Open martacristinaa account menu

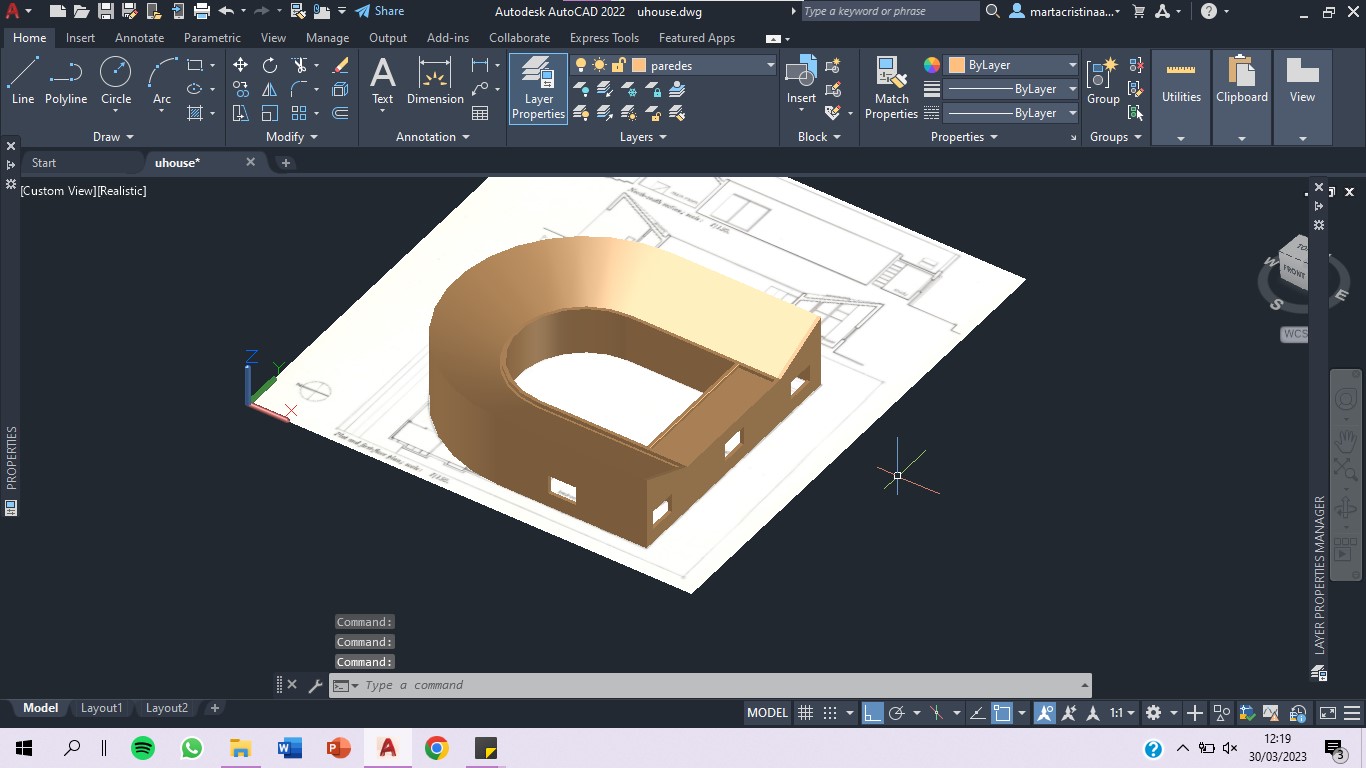[x=1067, y=11]
